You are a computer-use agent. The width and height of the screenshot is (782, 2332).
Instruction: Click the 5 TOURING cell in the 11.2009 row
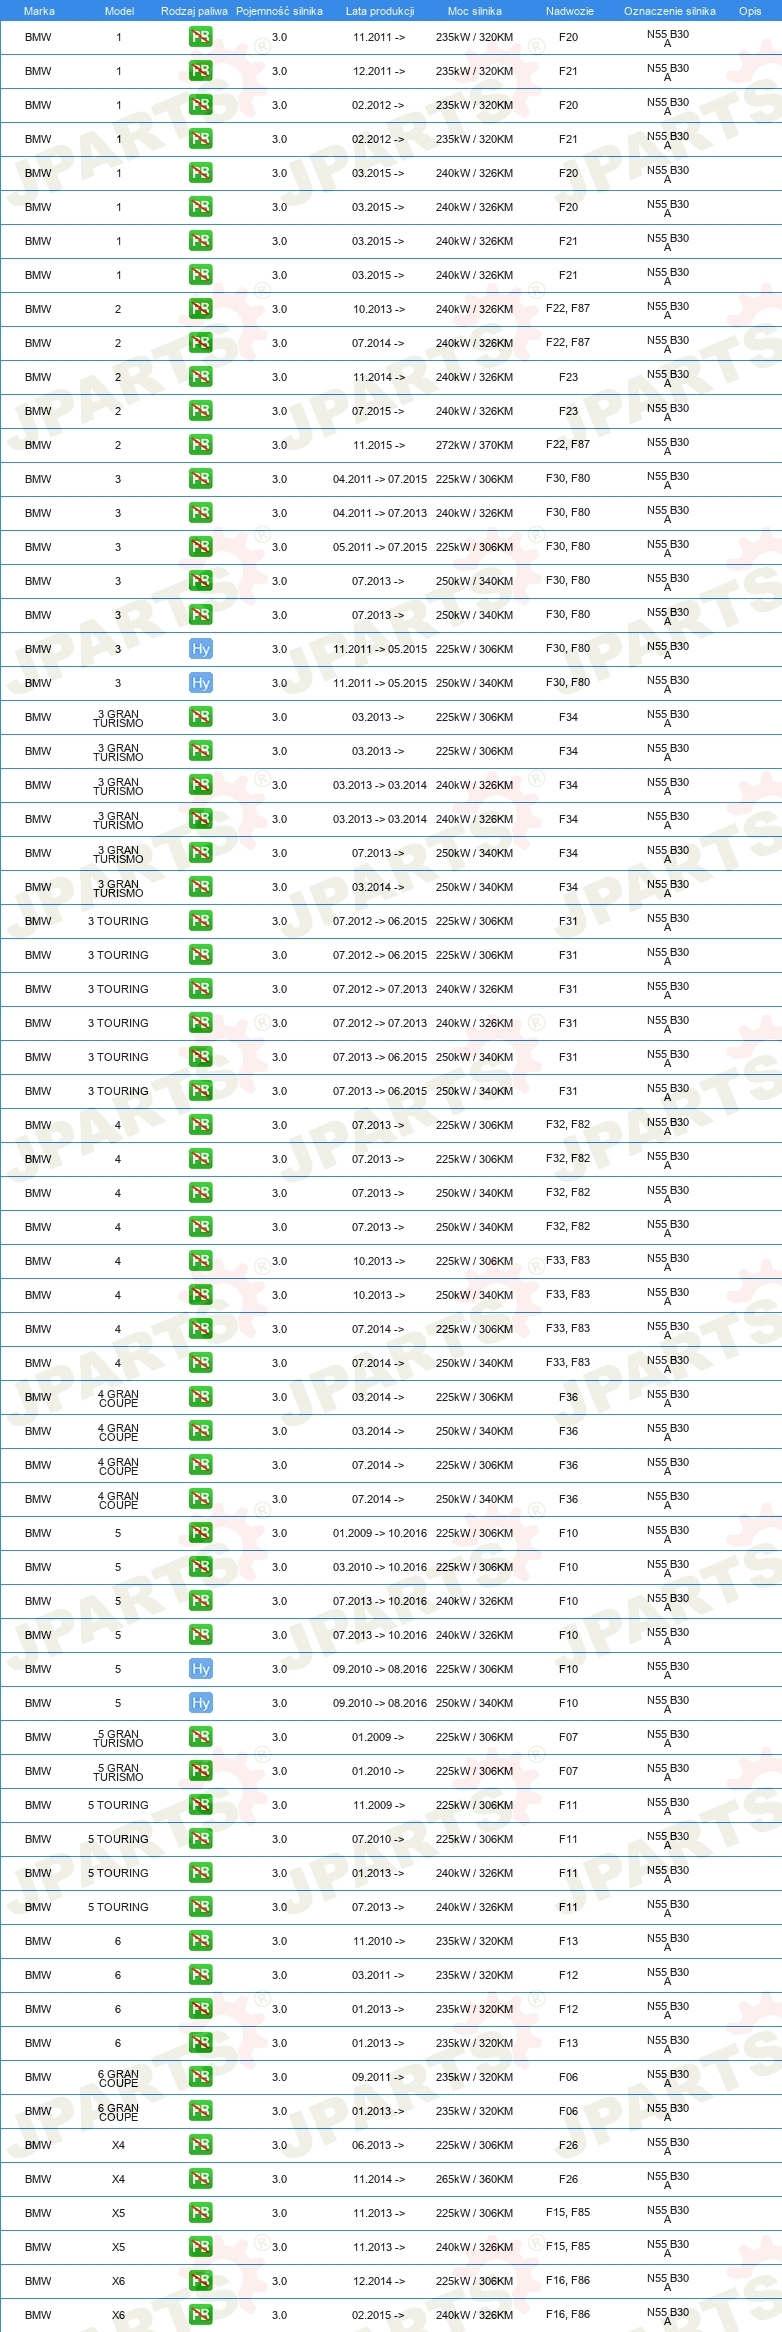tap(118, 1805)
